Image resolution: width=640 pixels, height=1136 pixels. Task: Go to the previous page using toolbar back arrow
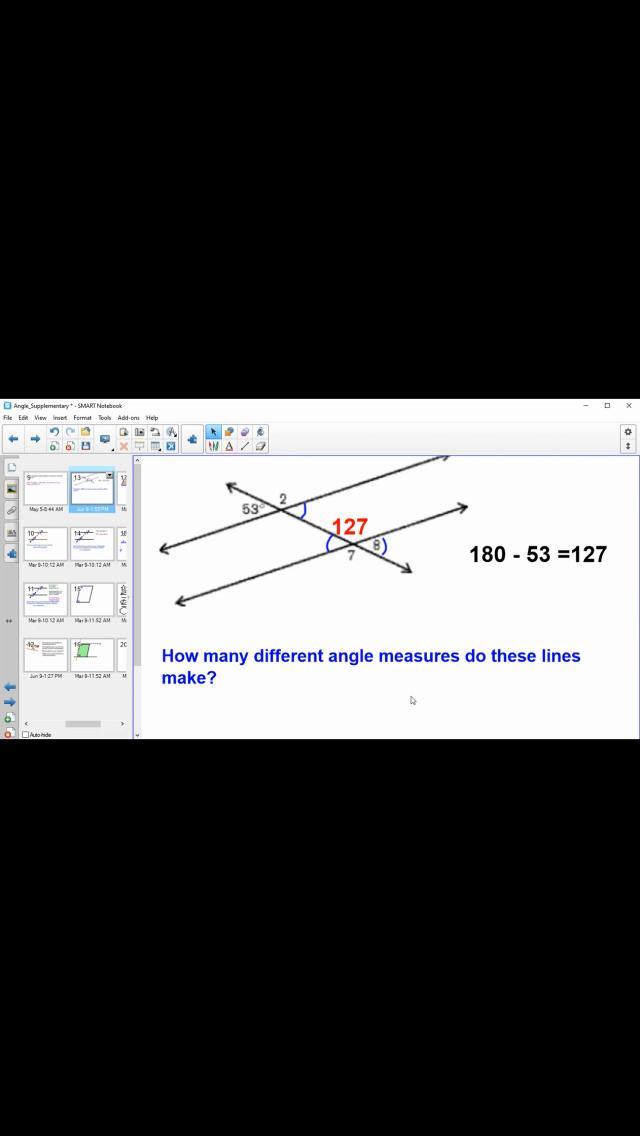(x=13, y=439)
